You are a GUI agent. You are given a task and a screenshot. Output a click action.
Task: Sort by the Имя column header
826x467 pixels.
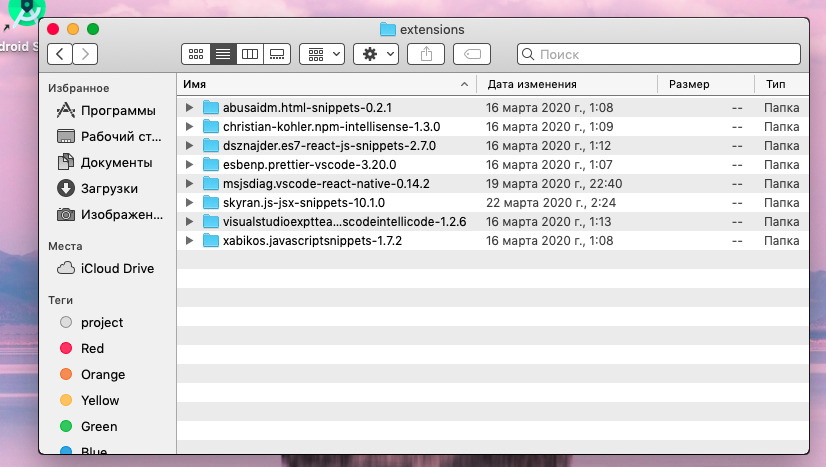tap(327, 84)
